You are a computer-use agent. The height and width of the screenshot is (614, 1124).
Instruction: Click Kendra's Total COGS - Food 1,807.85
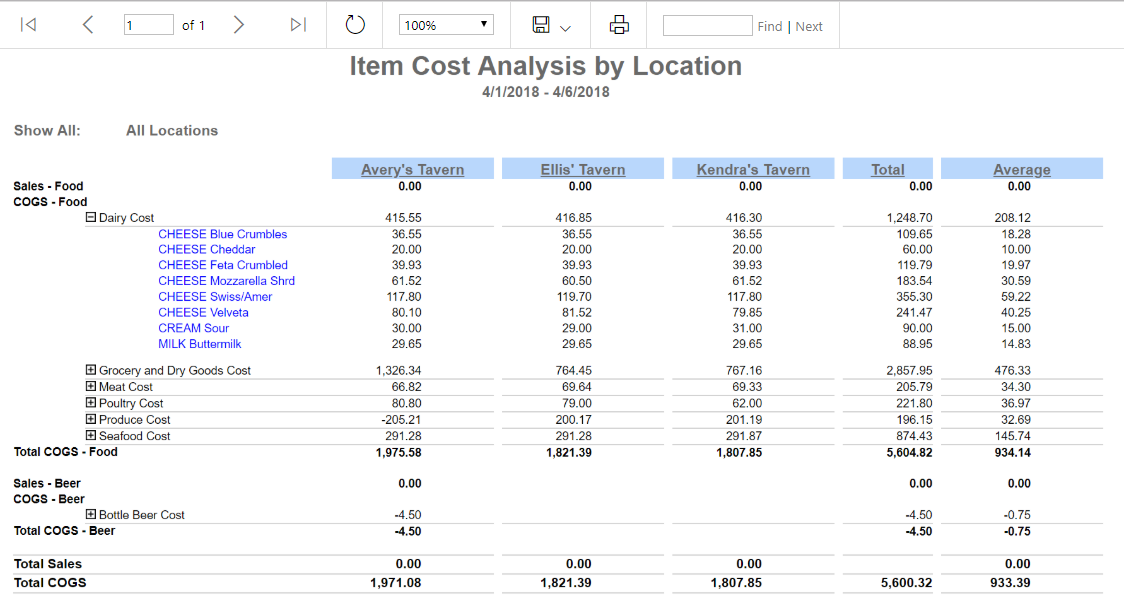coord(739,453)
